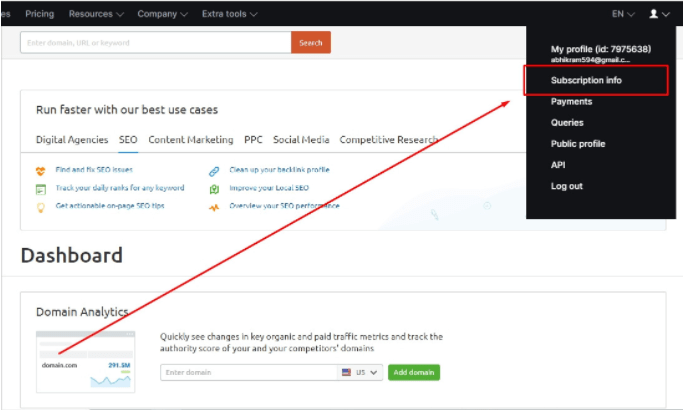This screenshot has width=685, height=410.
Task: Open the Pricing page
Action: [x=39, y=14]
